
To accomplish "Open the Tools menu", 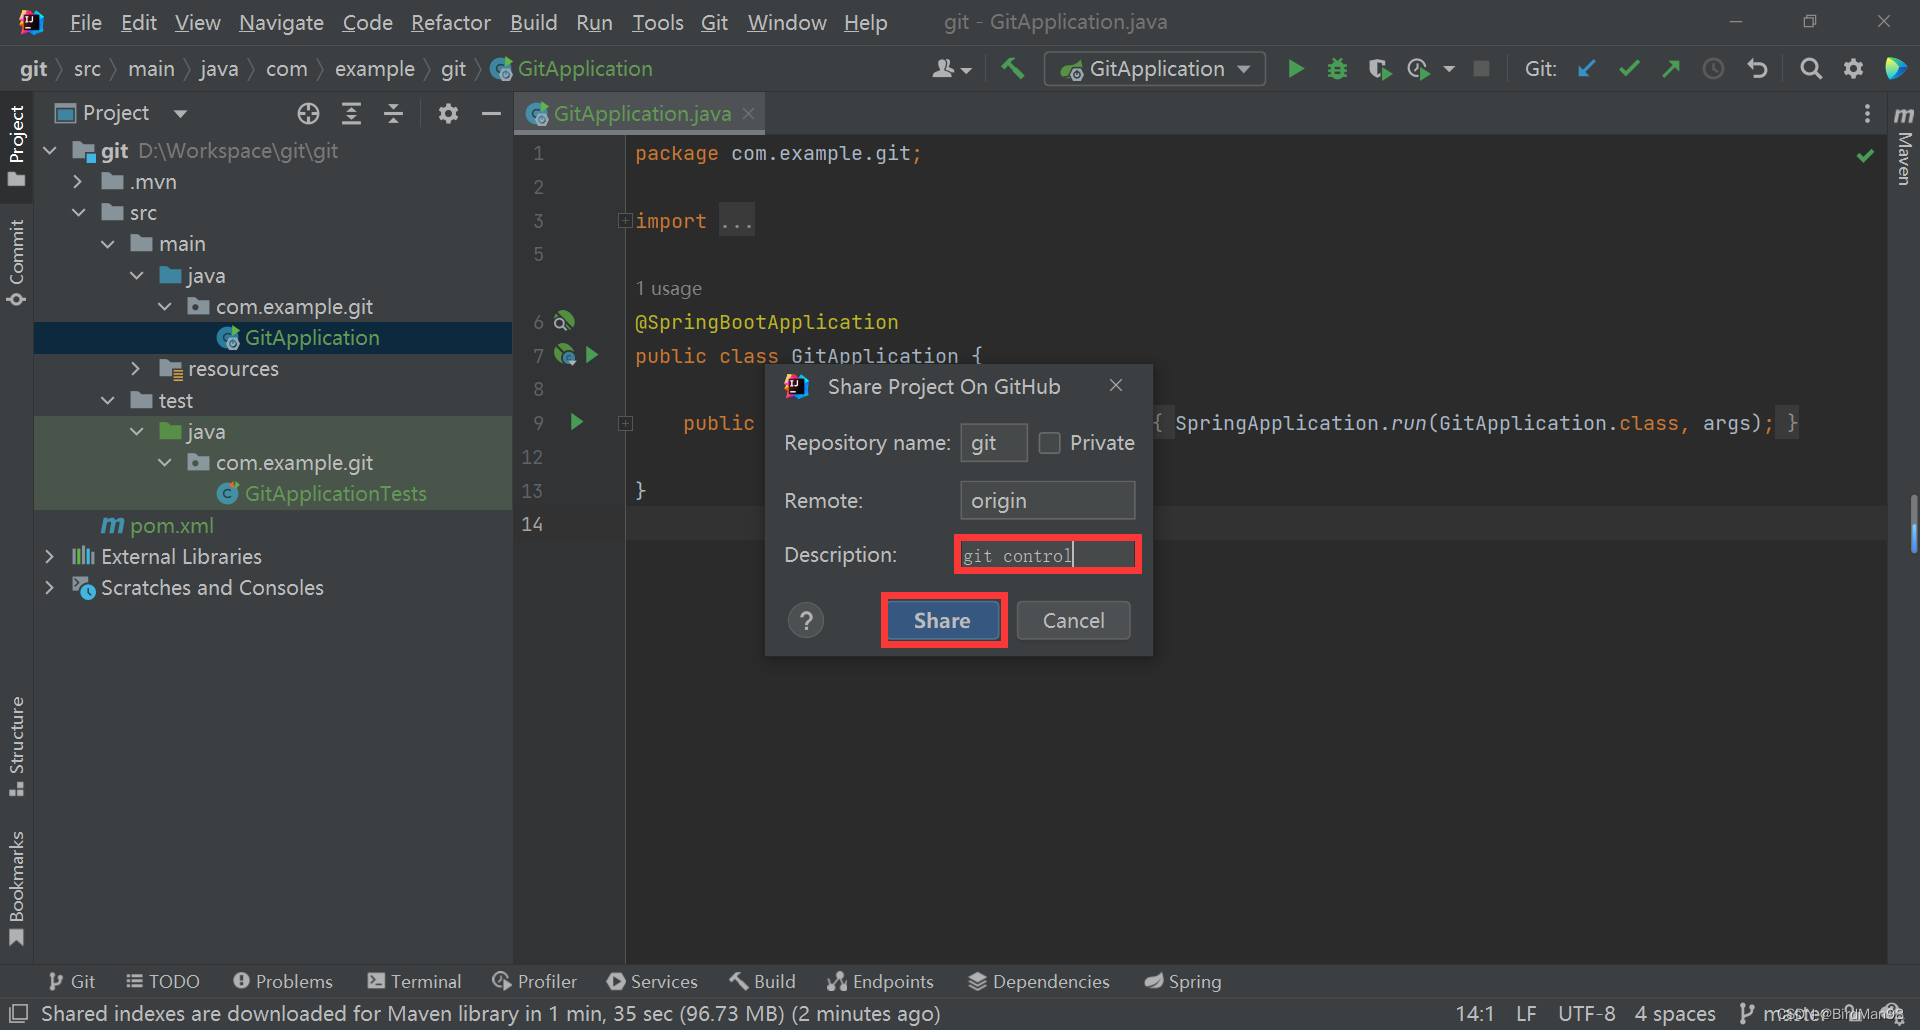I will (657, 22).
